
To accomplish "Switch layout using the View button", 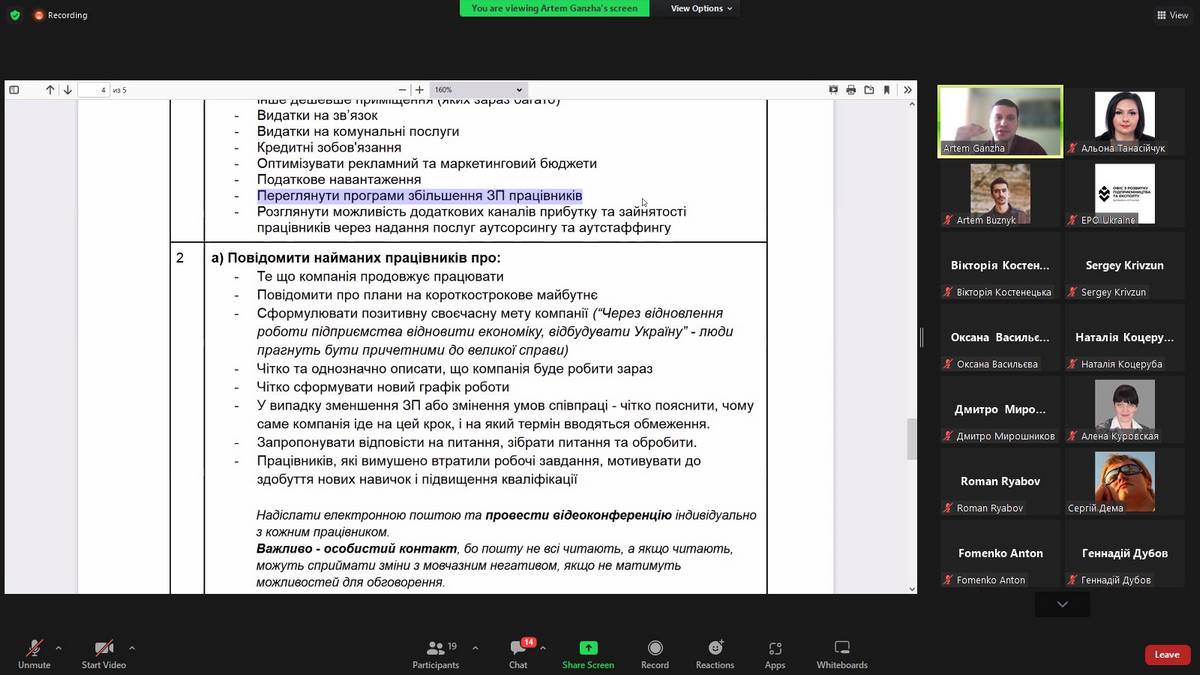I will (x=1171, y=15).
